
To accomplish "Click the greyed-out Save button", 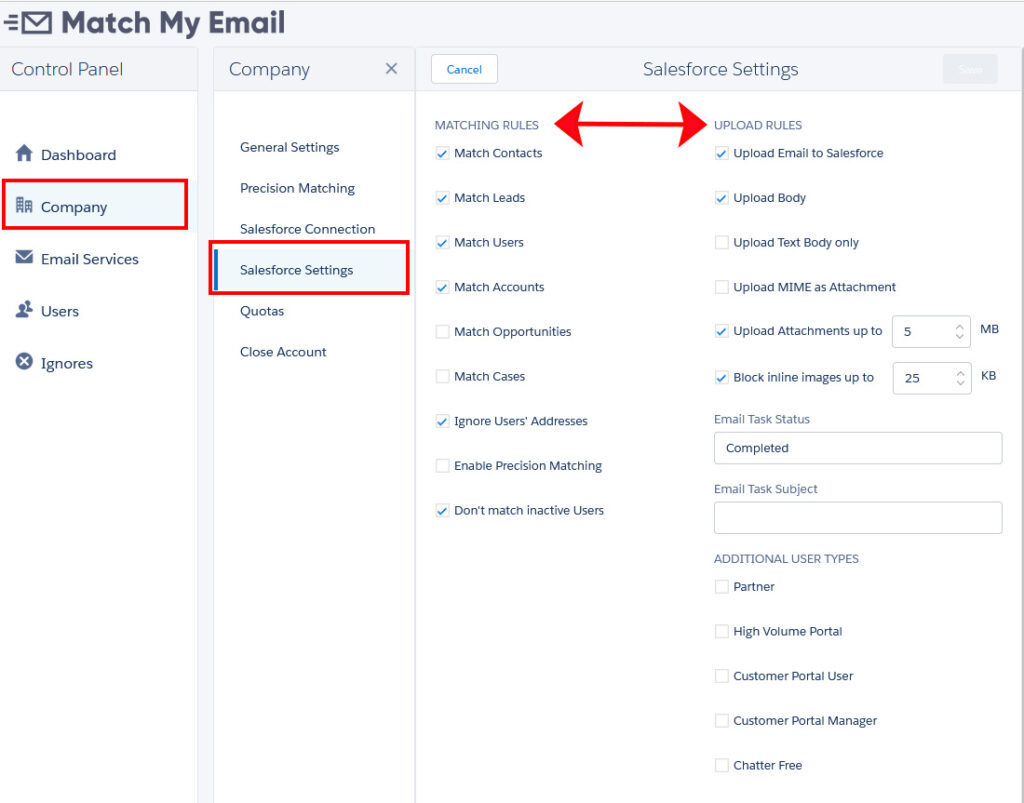I will [970, 69].
